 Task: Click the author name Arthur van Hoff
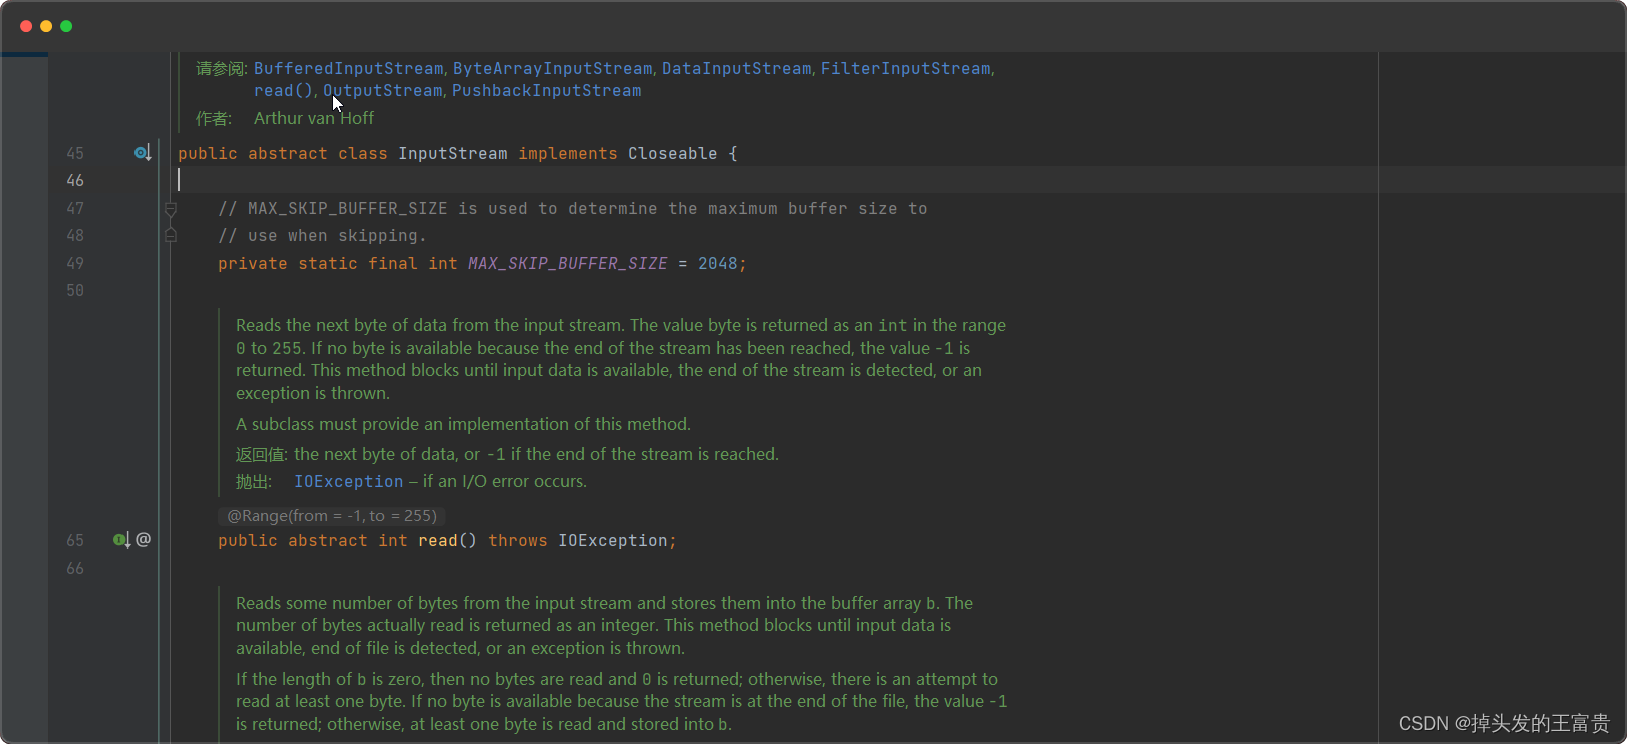coord(314,118)
